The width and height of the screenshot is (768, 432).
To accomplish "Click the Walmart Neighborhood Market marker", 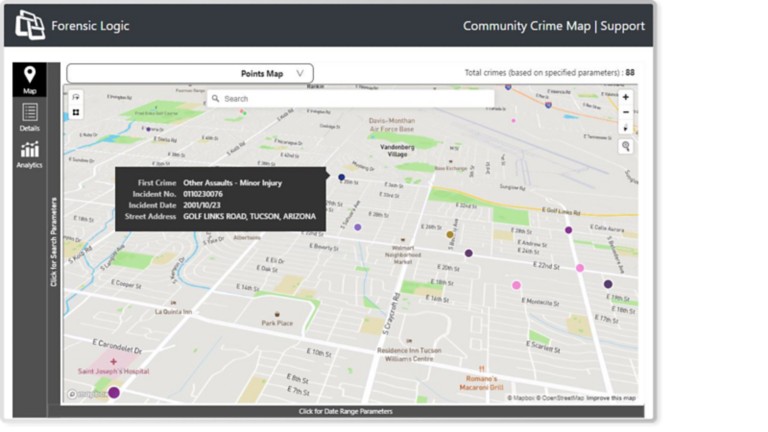I will (403, 240).
